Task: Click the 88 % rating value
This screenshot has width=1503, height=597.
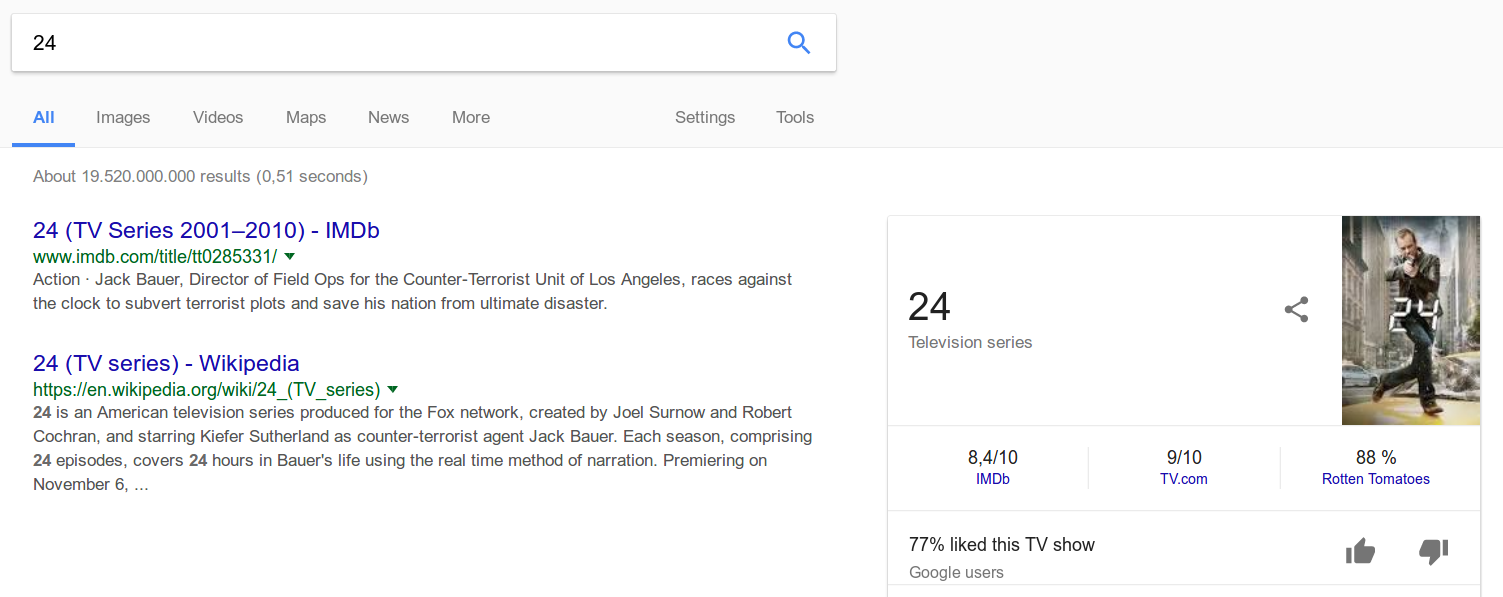Action: 1376,457
